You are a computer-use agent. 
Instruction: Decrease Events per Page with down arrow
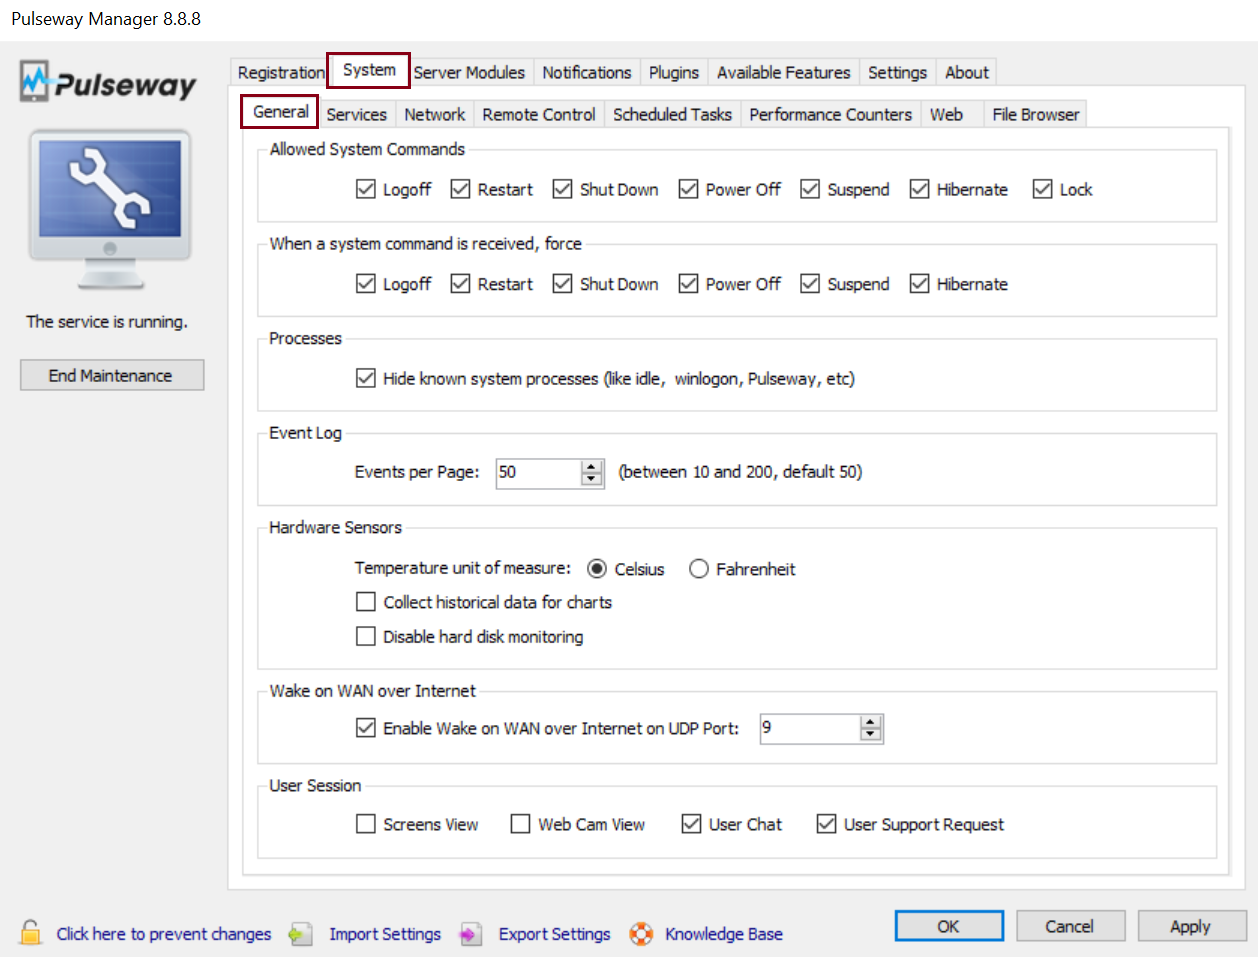(592, 479)
